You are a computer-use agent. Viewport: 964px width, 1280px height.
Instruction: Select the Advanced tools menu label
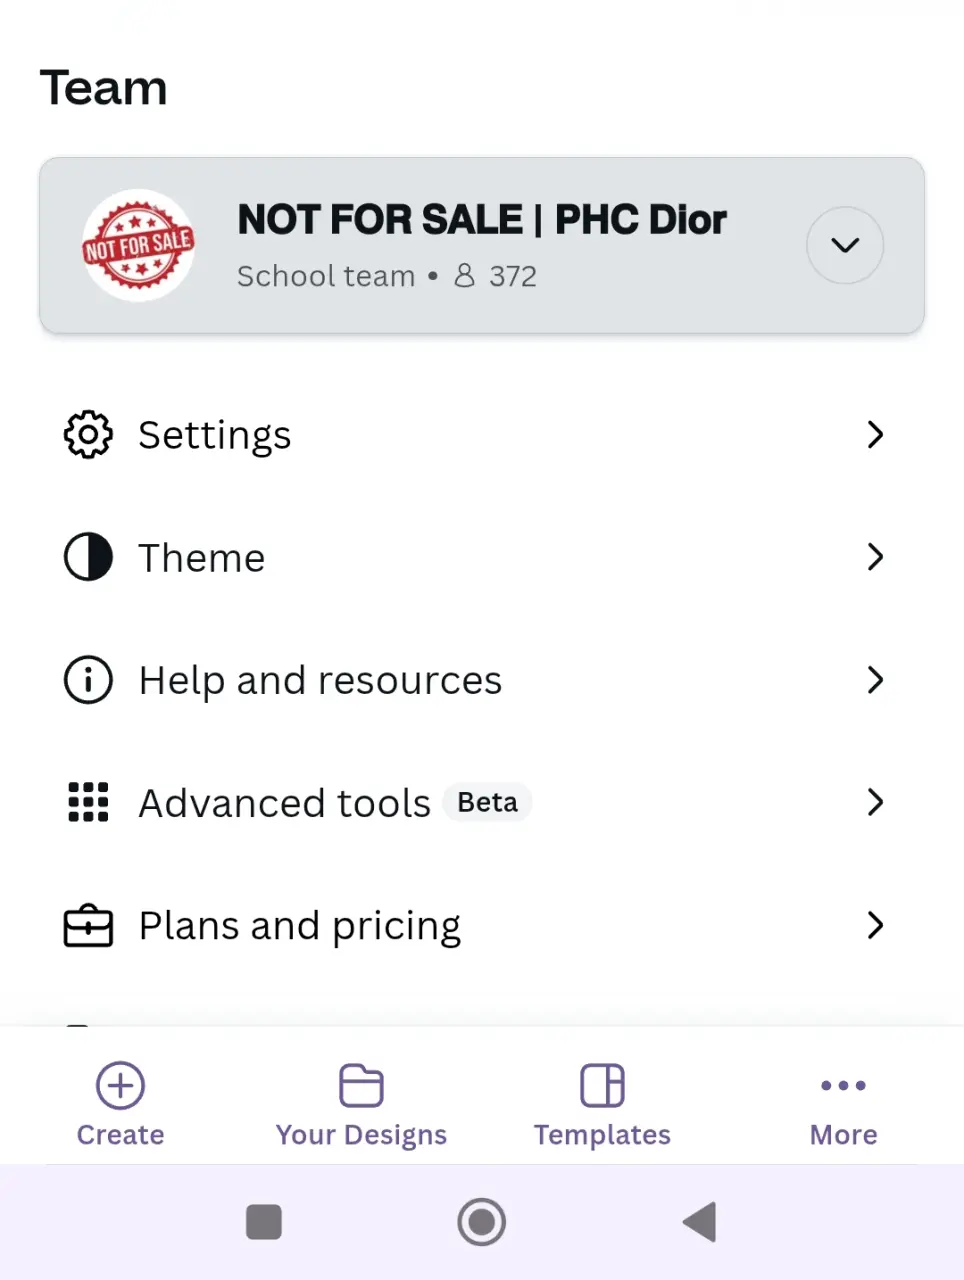coord(285,803)
